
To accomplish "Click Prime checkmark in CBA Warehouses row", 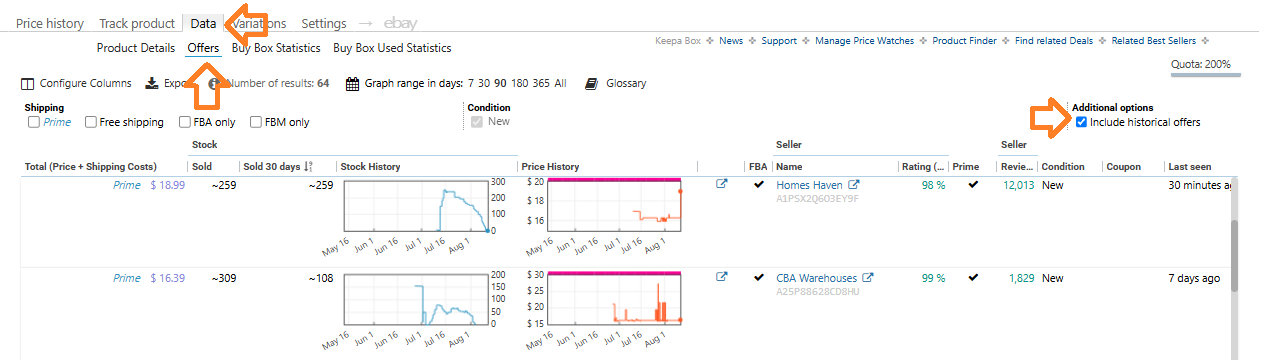I will pyautogui.click(x=974, y=278).
